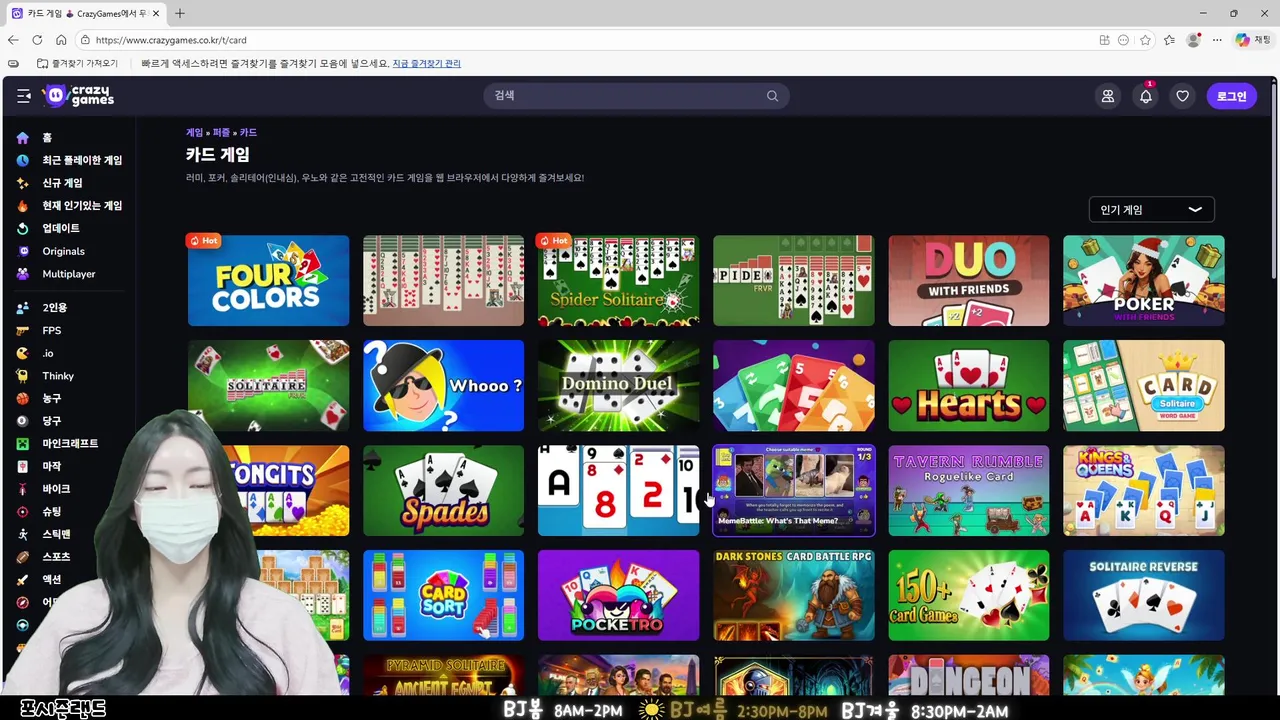Click the 당구 billiards icon

click(x=22, y=421)
